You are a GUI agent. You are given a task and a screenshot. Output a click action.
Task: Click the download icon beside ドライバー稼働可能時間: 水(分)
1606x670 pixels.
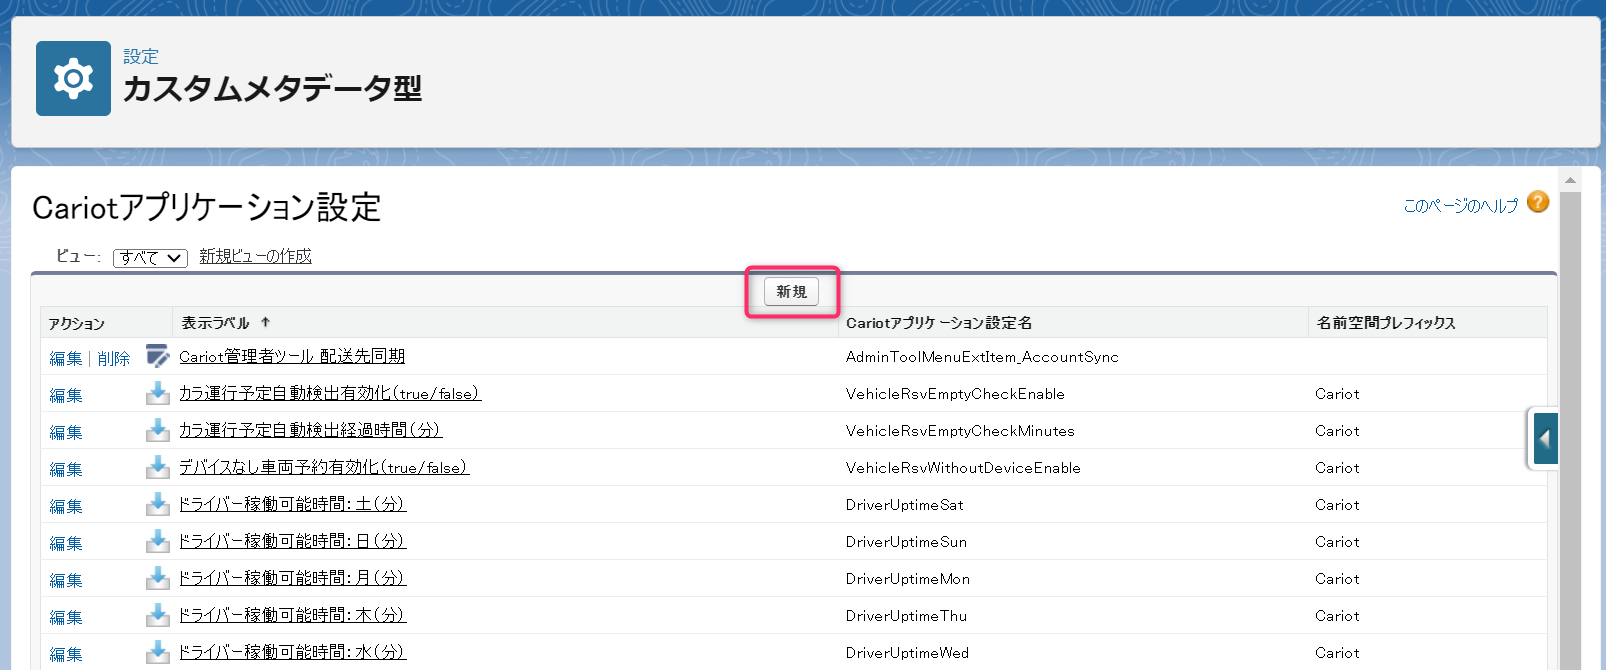(157, 652)
